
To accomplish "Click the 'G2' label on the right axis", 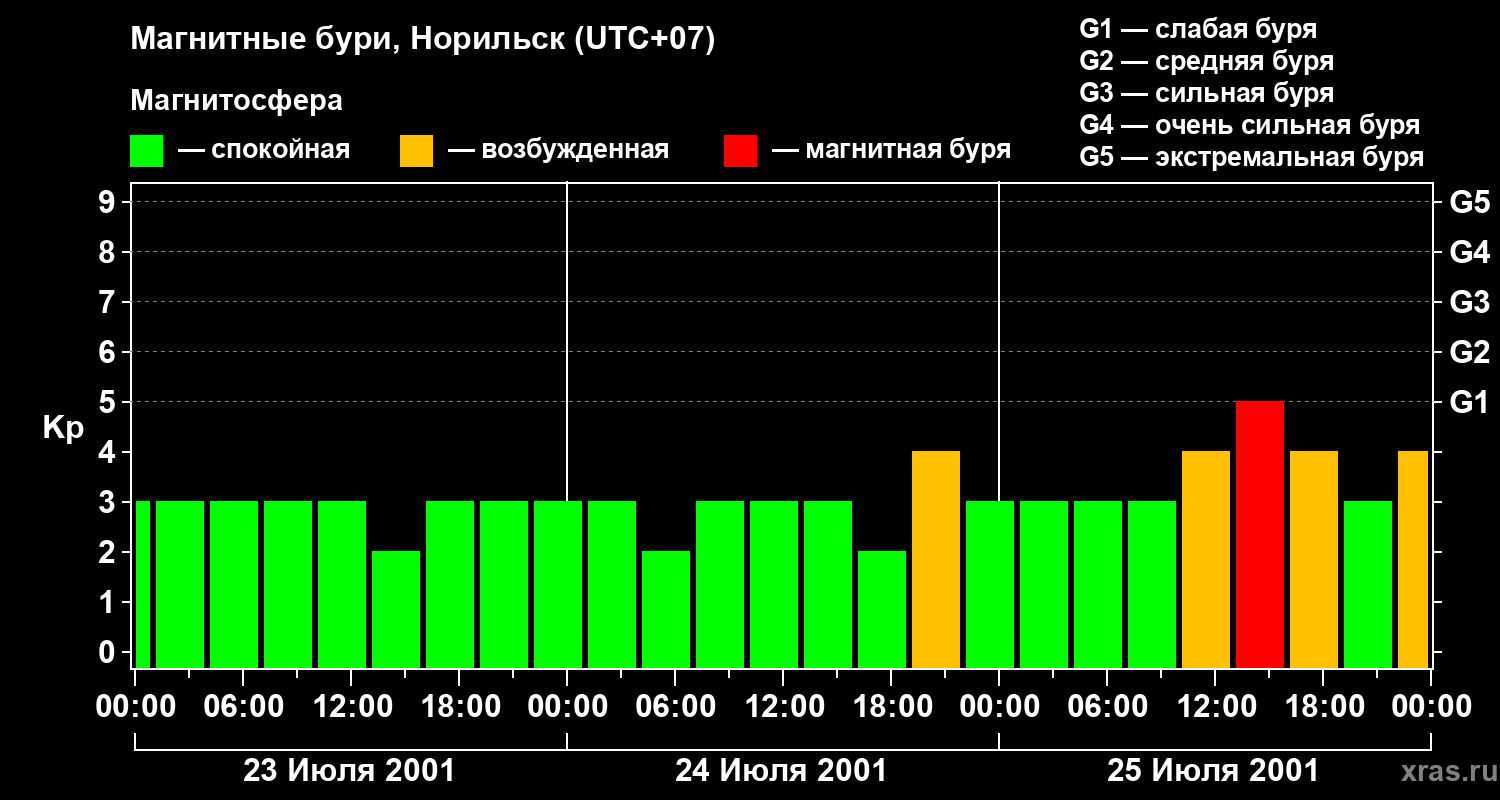I will coord(1469,352).
